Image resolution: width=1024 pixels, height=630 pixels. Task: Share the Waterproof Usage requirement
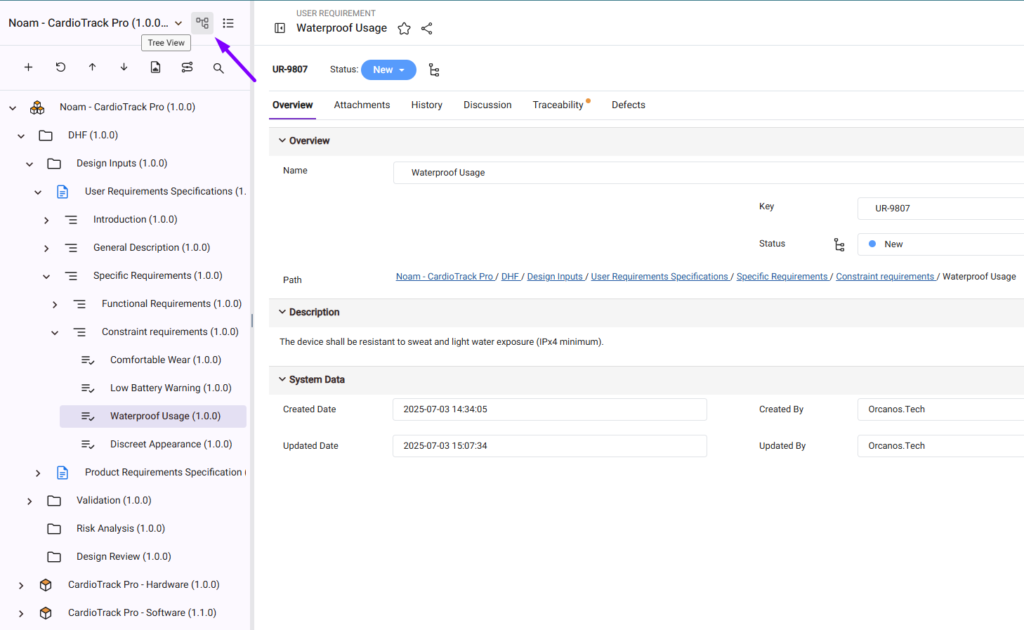(427, 29)
